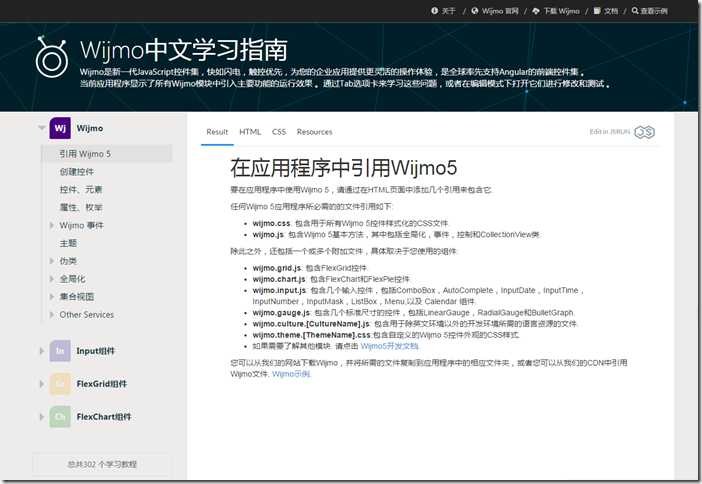
Task: Click the FlexChart组件 heading label
Action: click(104, 417)
